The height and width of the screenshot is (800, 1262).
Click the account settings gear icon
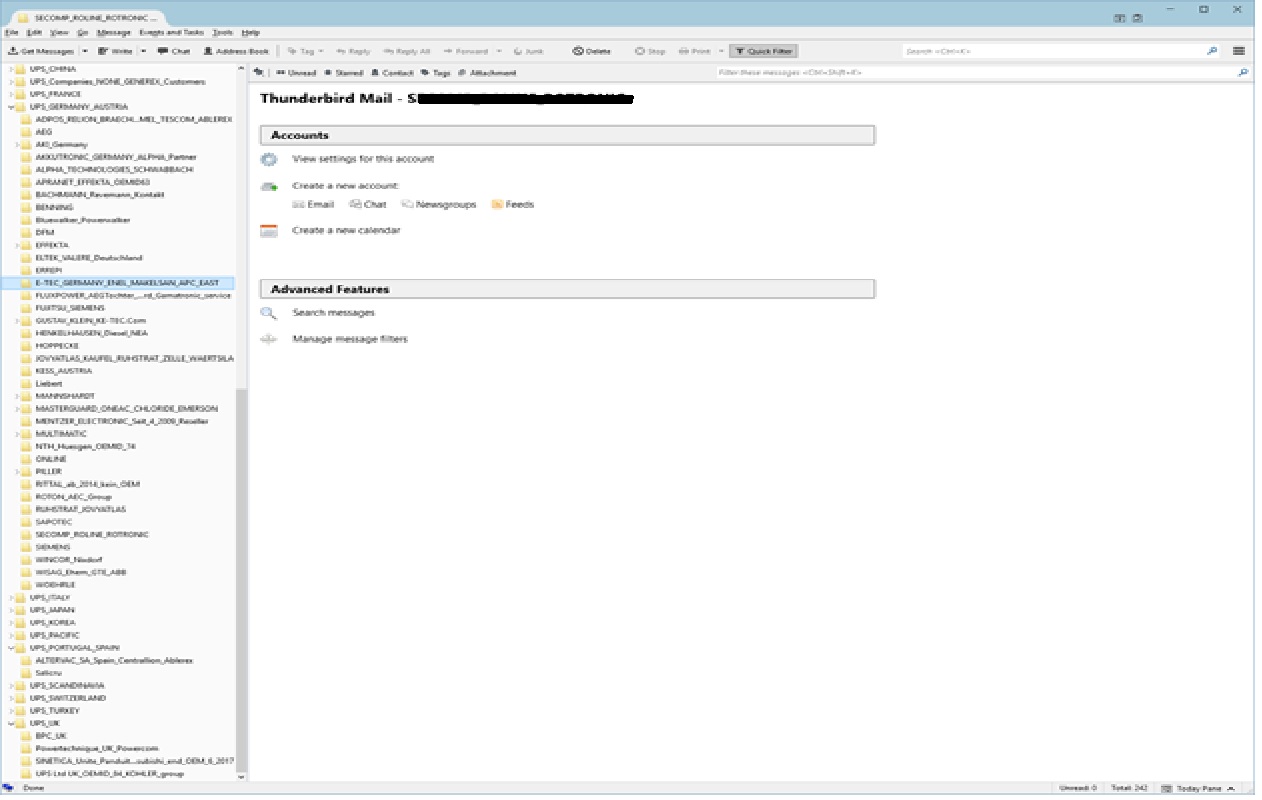(x=268, y=159)
